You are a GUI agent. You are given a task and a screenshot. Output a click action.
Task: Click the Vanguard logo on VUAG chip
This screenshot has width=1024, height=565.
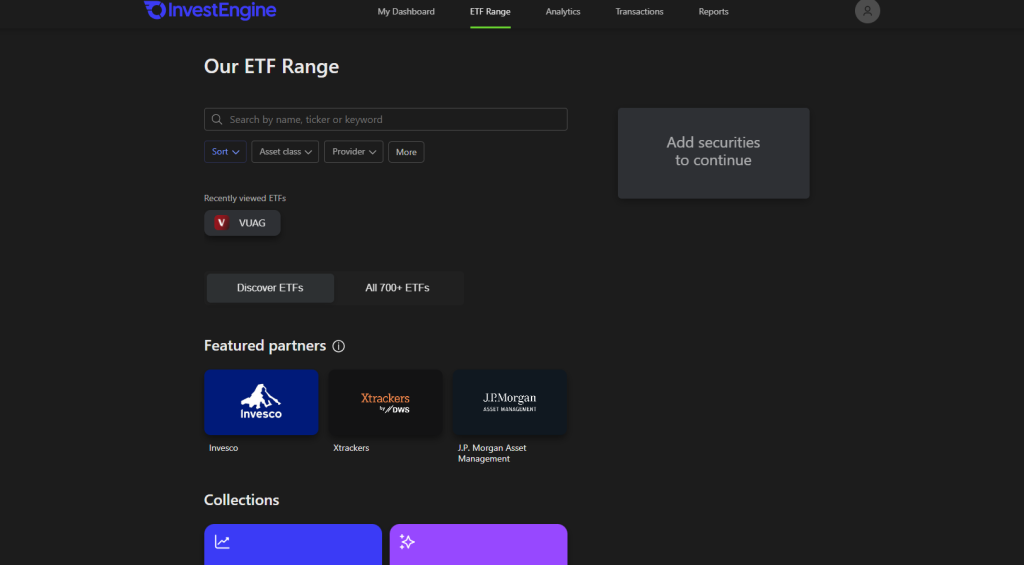coord(222,223)
